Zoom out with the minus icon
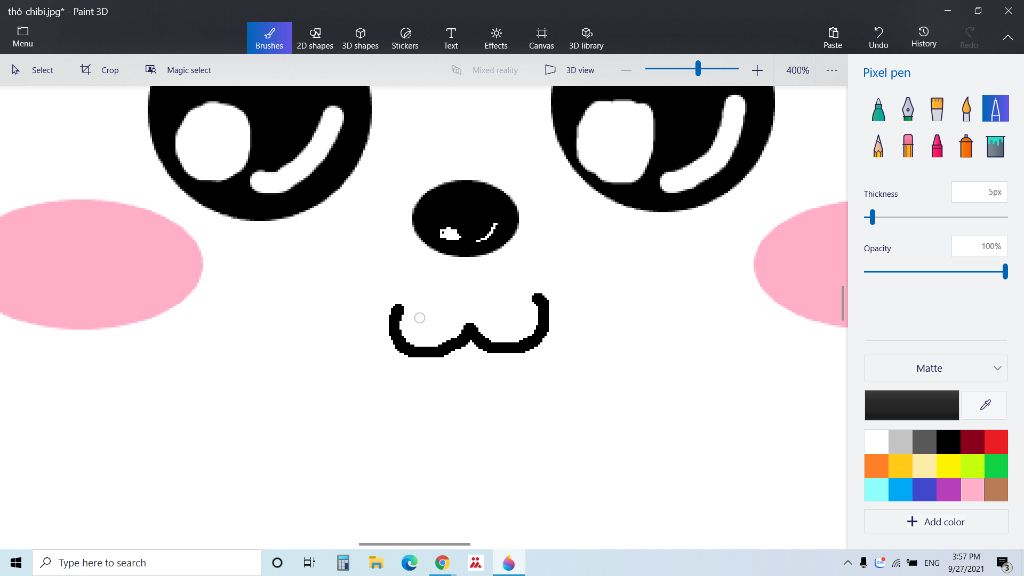Viewport: 1024px width, 576px height. click(626, 70)
